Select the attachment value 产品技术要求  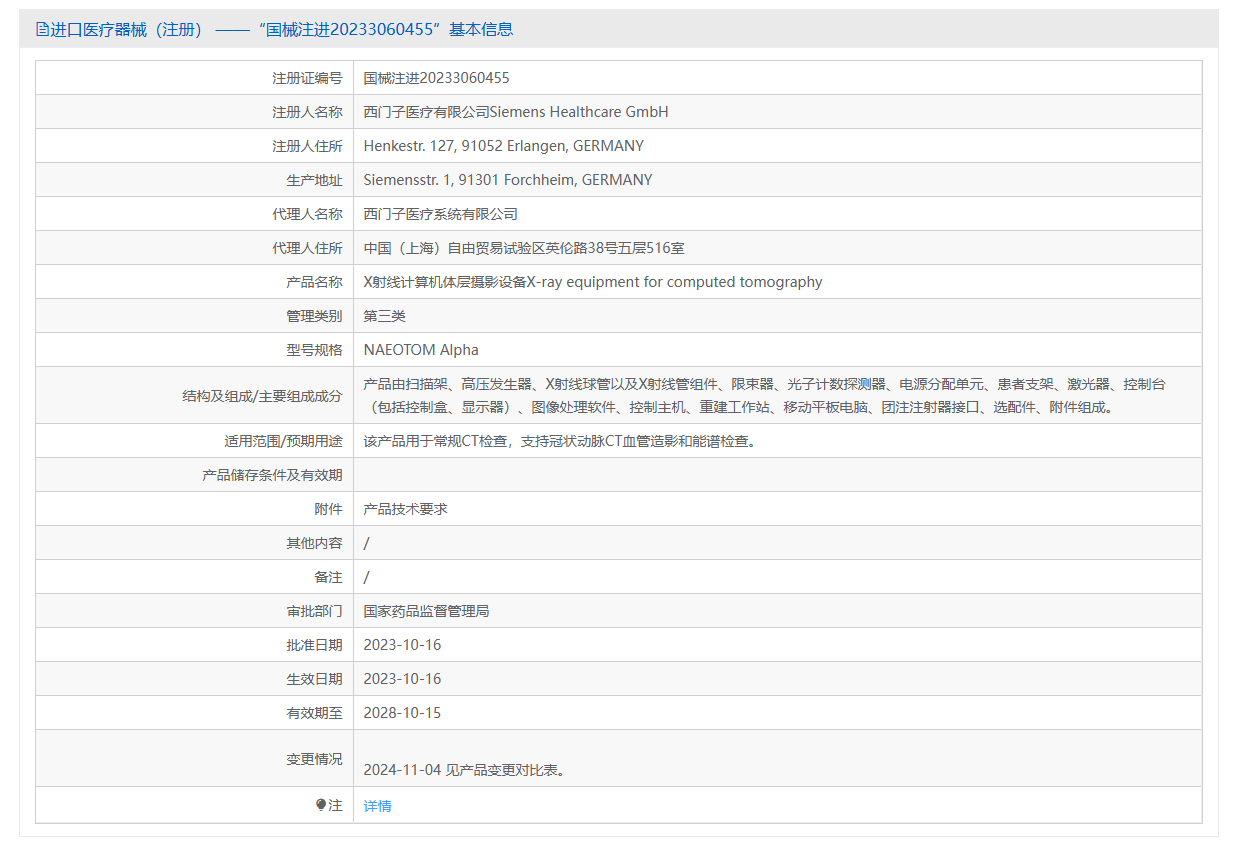click(x=405, y=509)
